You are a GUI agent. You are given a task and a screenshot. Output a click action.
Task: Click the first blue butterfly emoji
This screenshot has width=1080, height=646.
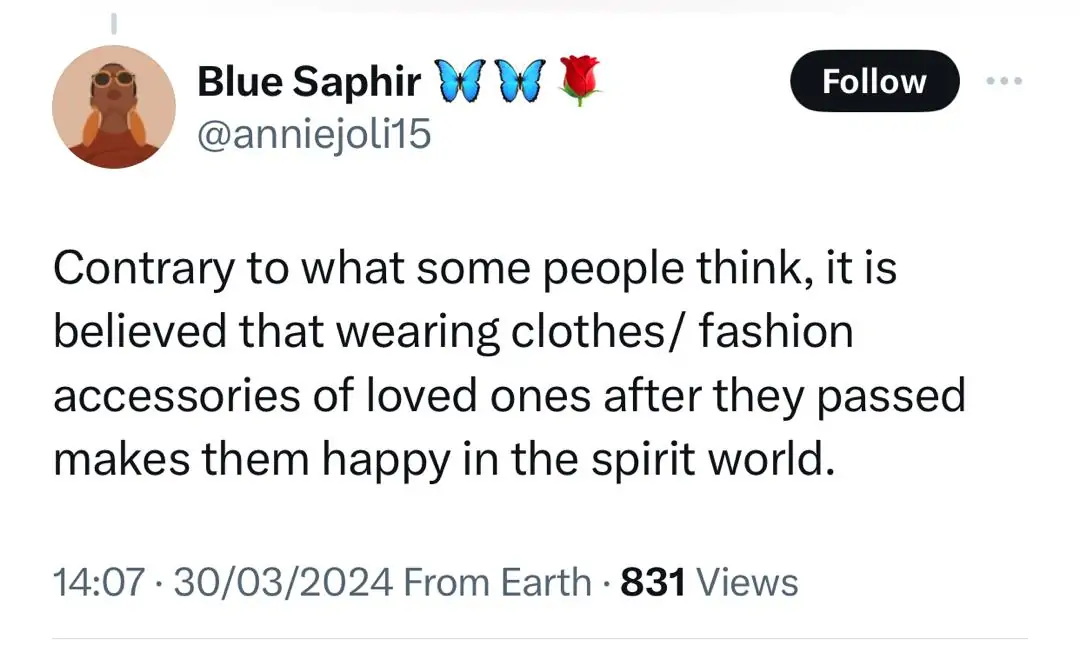(x=459, y=81)
